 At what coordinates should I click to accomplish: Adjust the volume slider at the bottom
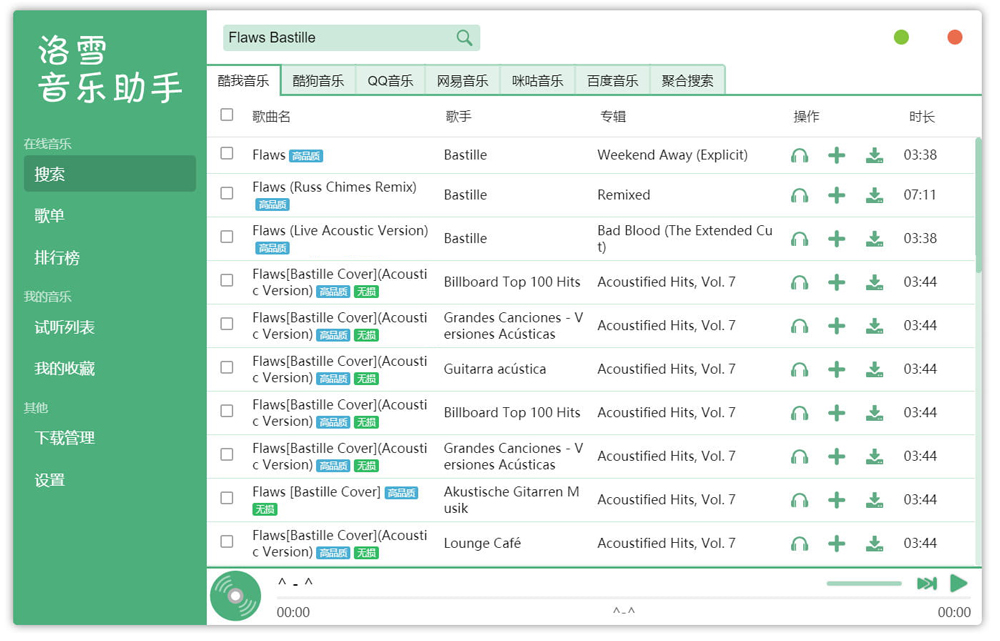coord(863,583)
